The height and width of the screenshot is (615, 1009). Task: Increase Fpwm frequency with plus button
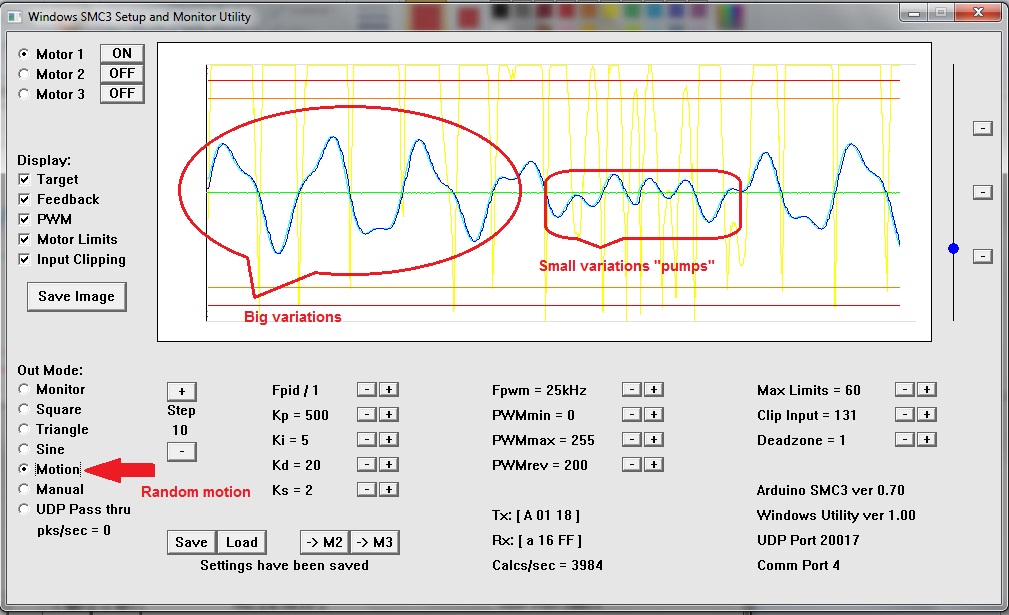pyautogui.click(x=653, y=390)
